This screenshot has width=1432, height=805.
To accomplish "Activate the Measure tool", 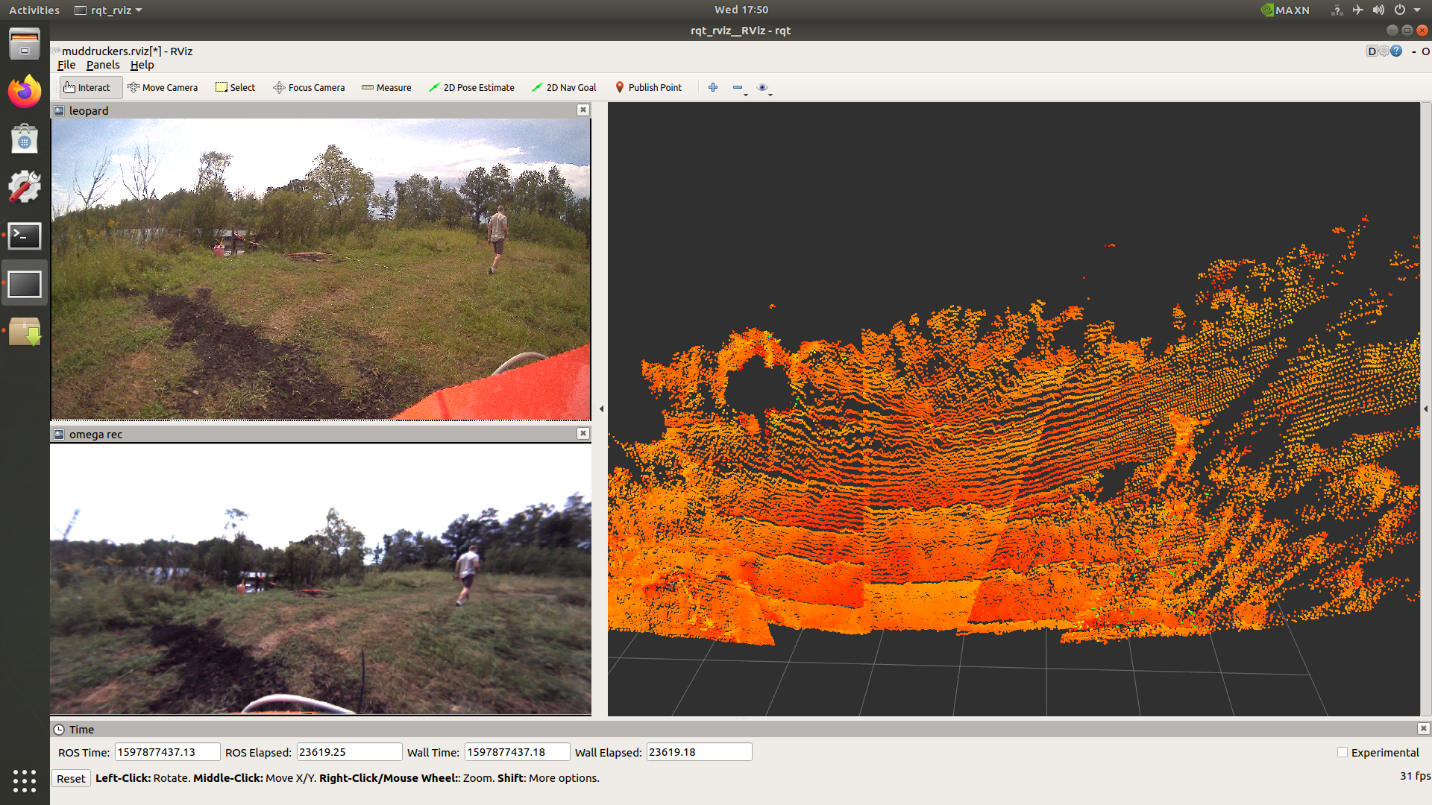I will [386, 87].
